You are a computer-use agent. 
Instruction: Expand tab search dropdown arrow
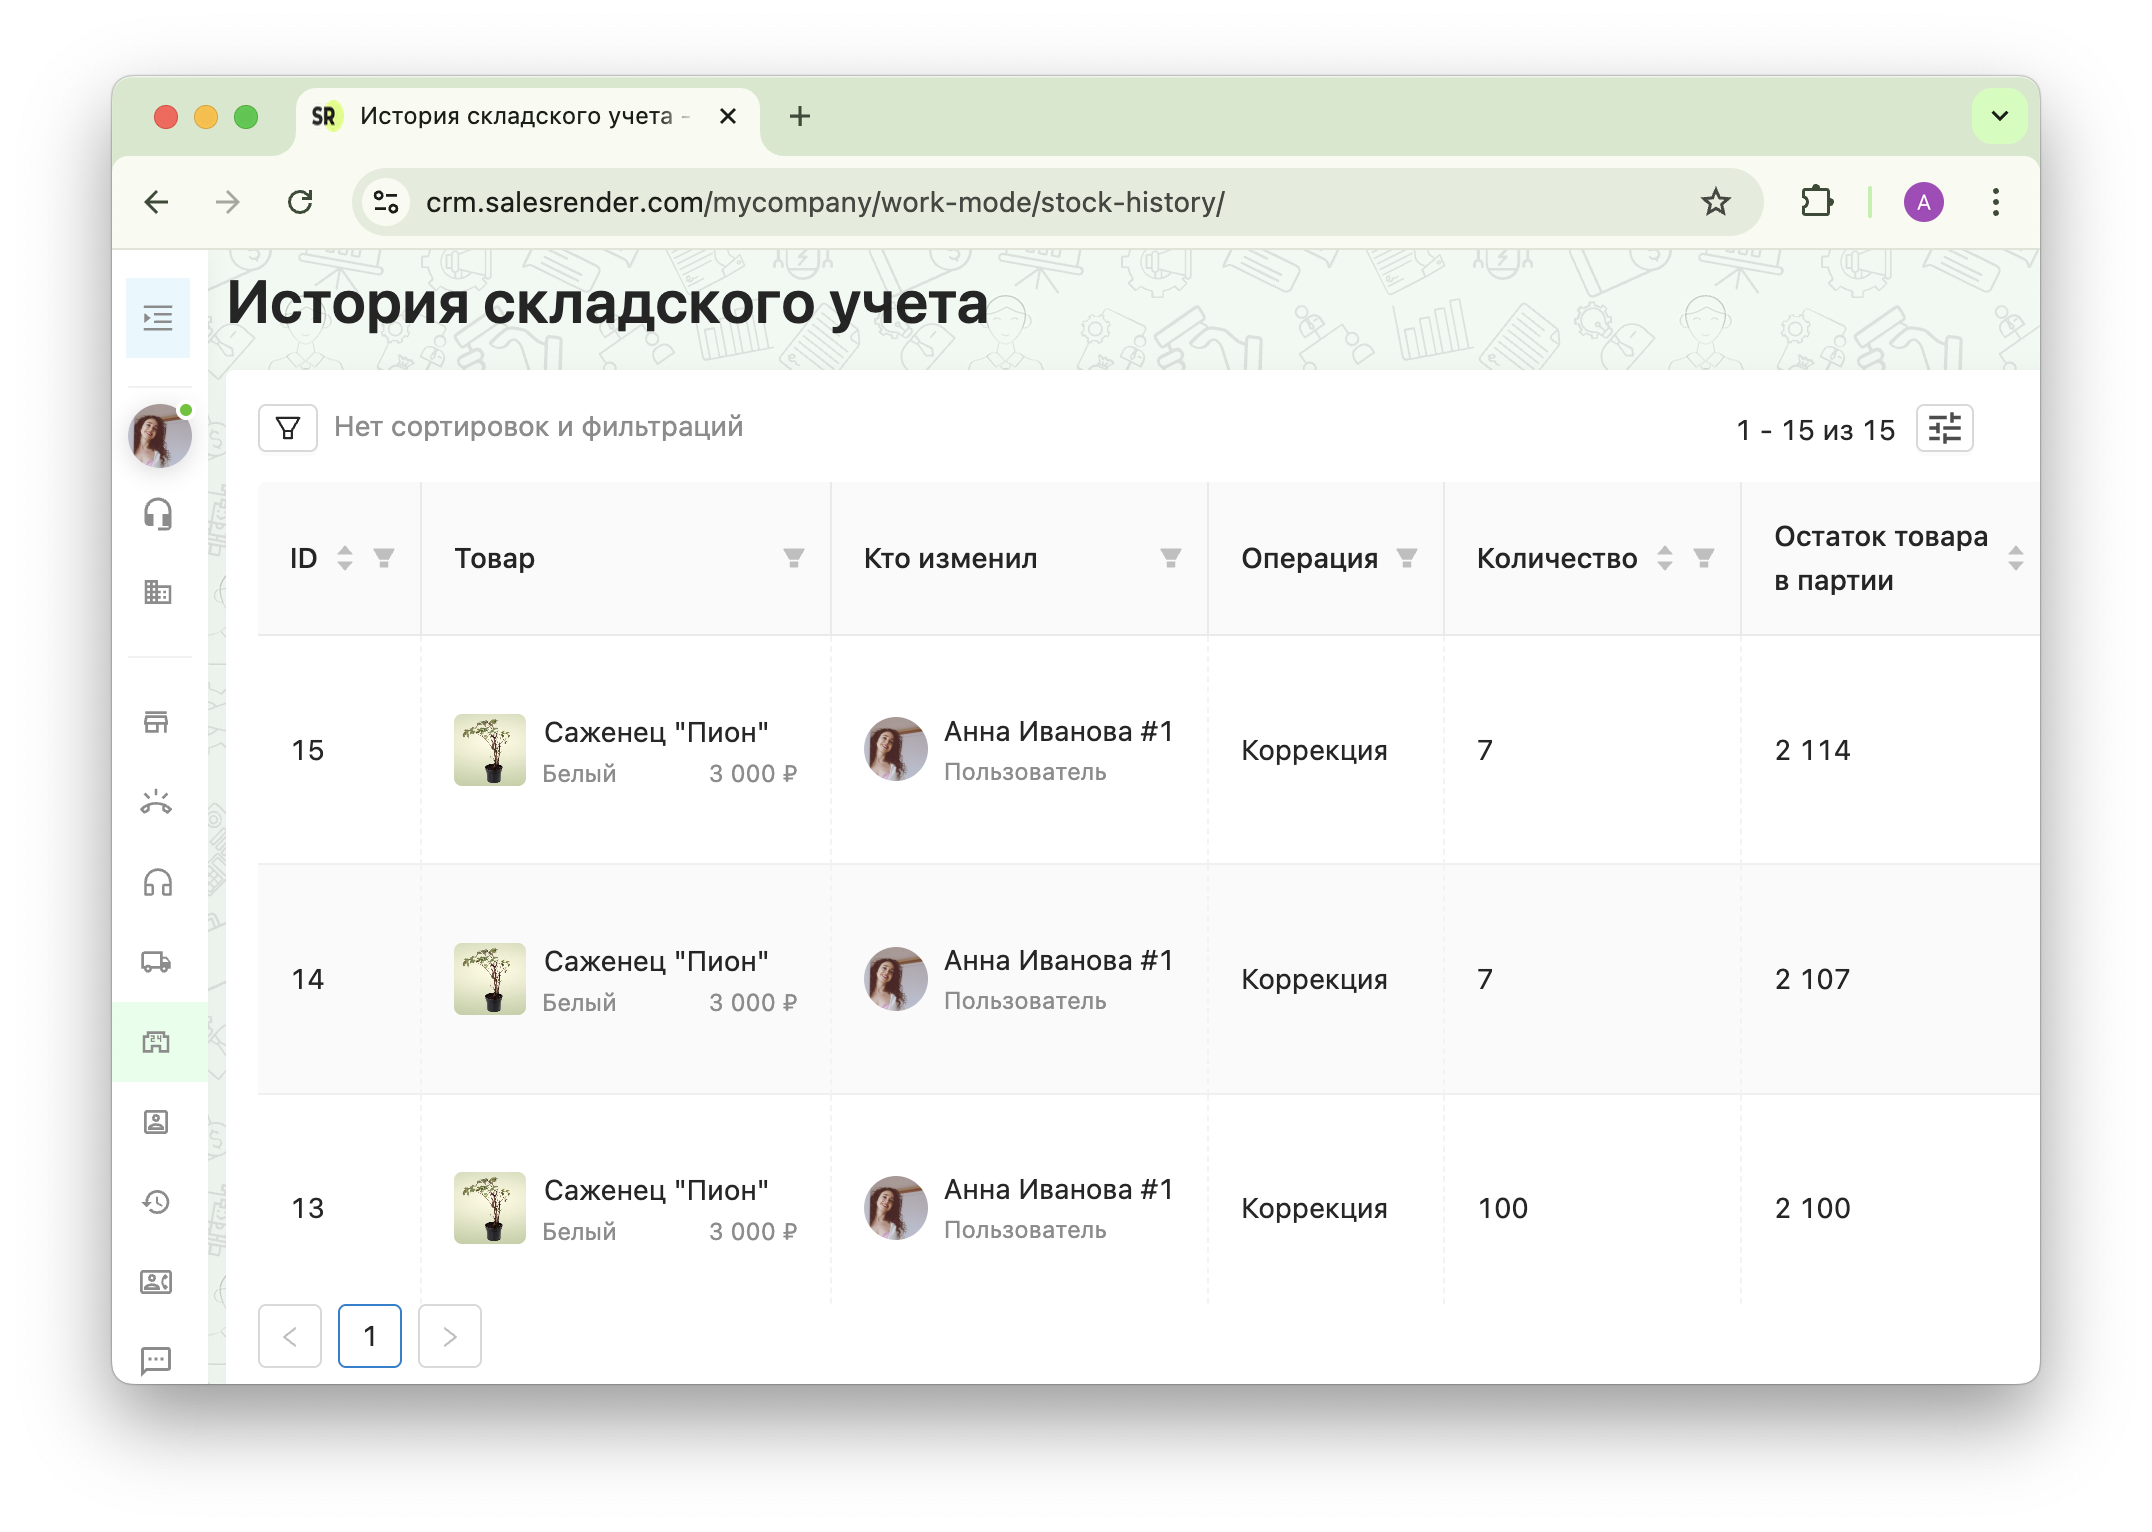pyautogui.click(x=2000, y=116)
